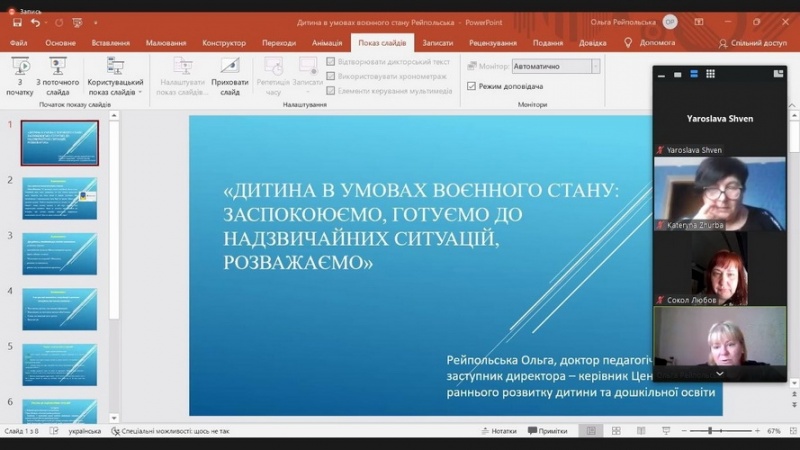Fit slide to current window
The height and width of the screenshot is (450, 800).
point(790,431)
